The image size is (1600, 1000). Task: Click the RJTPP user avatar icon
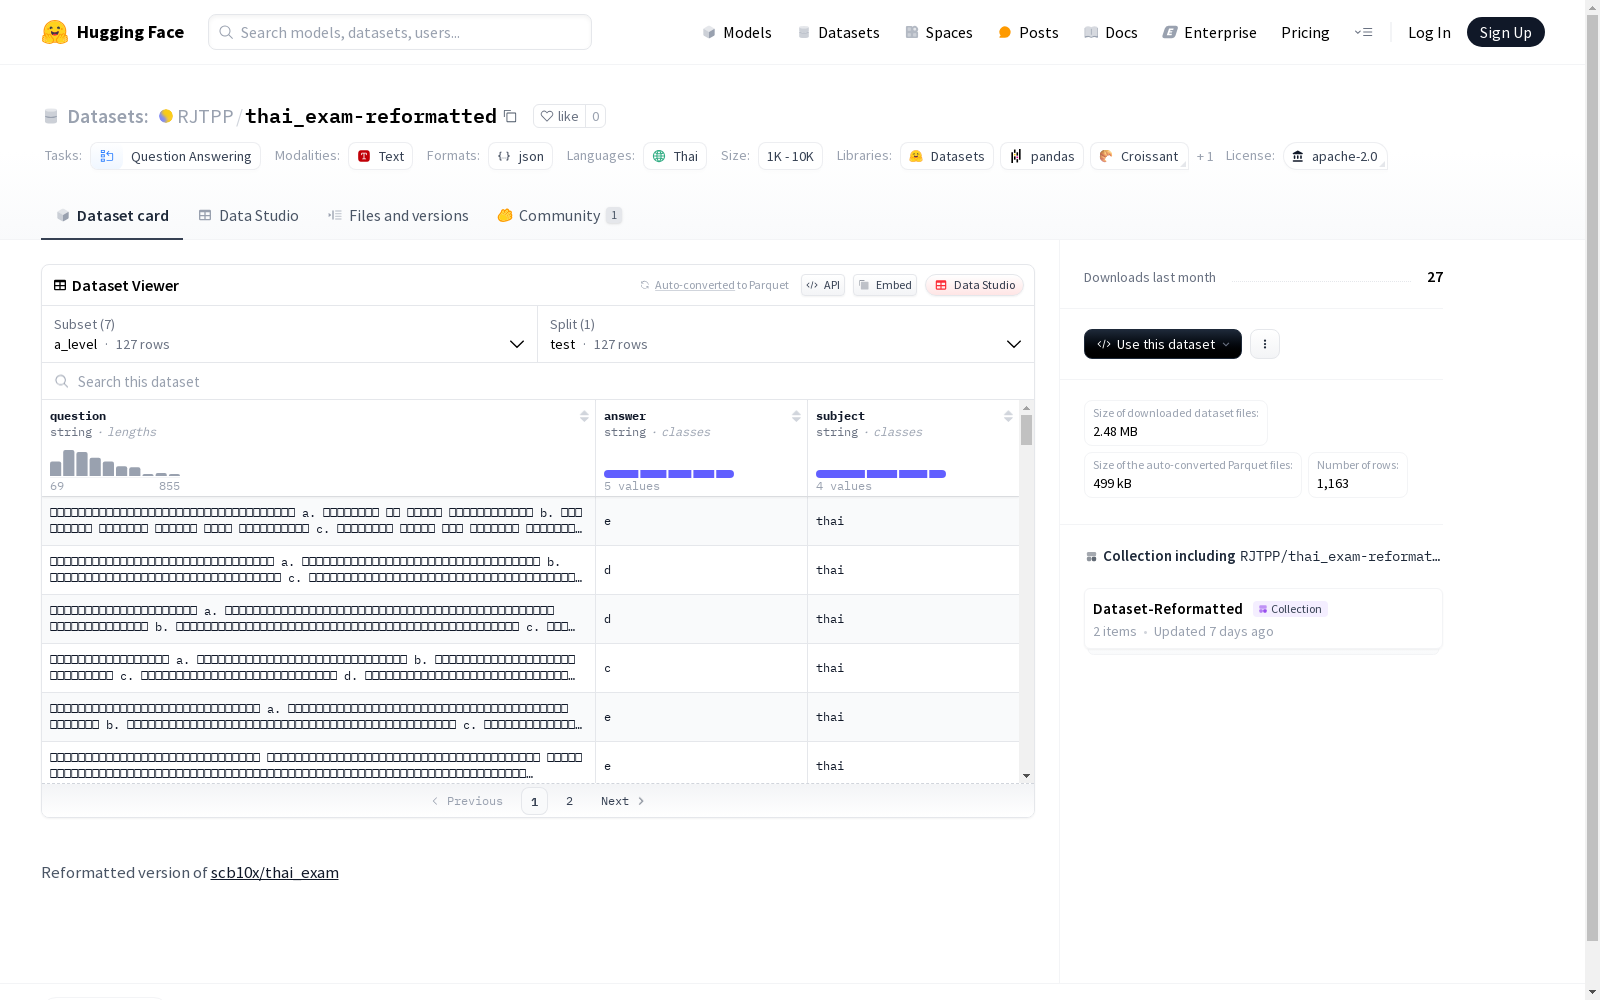point(166,116)
